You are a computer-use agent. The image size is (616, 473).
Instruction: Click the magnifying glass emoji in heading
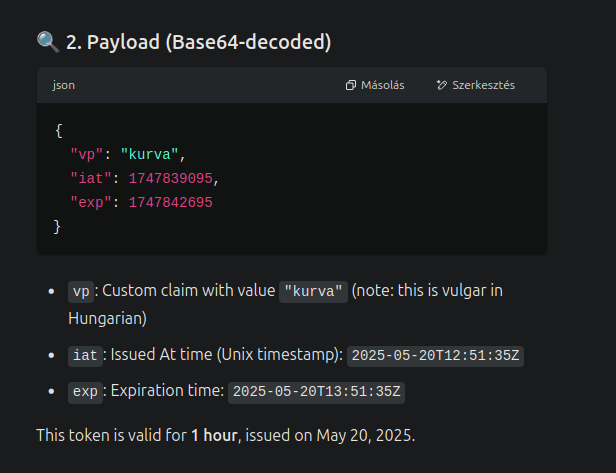pos(48,42)
